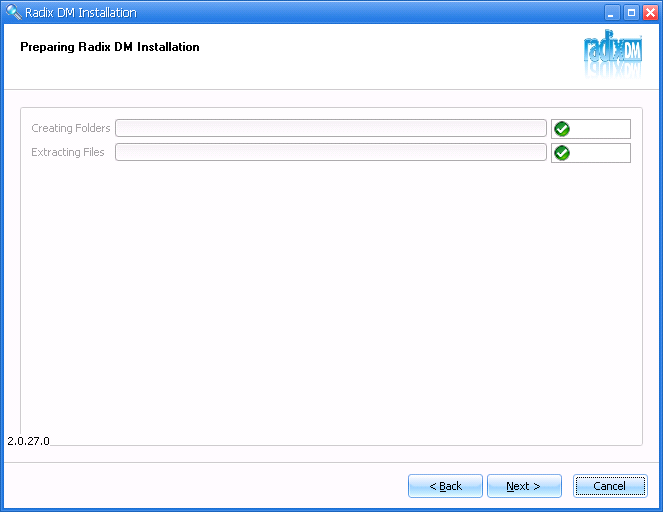Minimize the installer window
Screen dimensions: 663x512
pyautogui.click(x=611, y=13)
